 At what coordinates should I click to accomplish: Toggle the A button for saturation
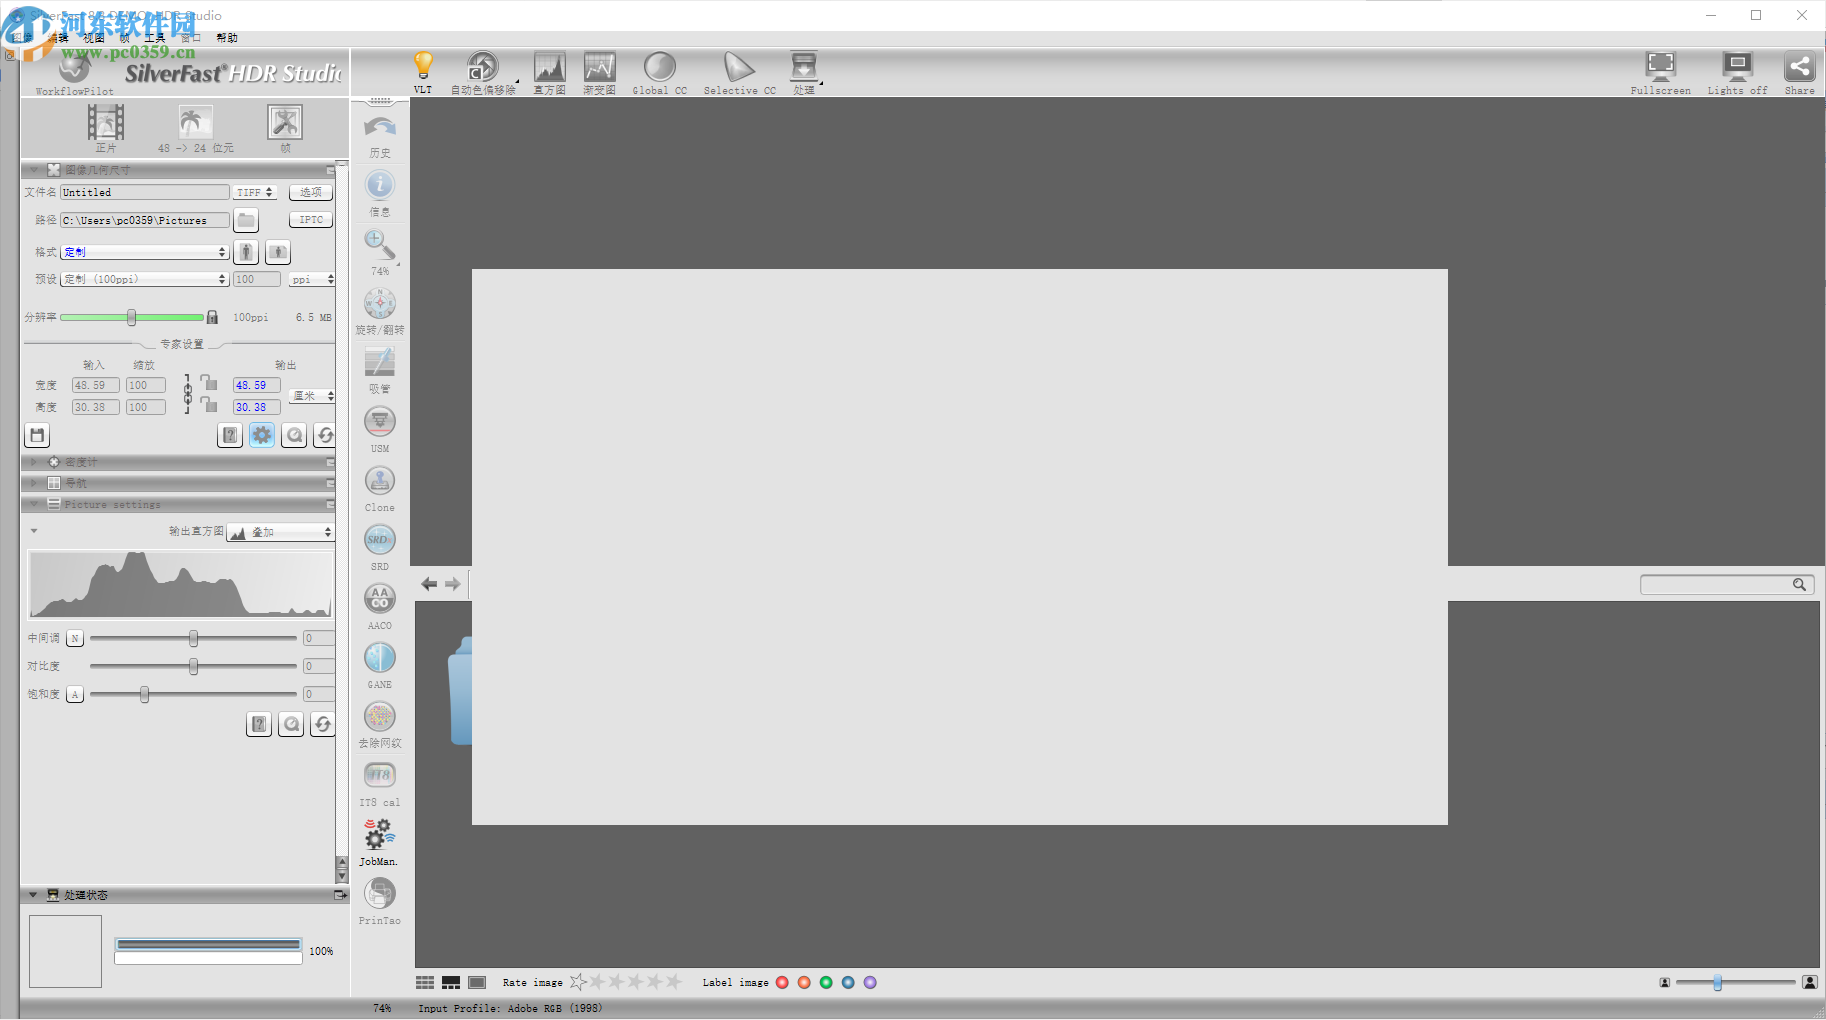click(75, 694)
